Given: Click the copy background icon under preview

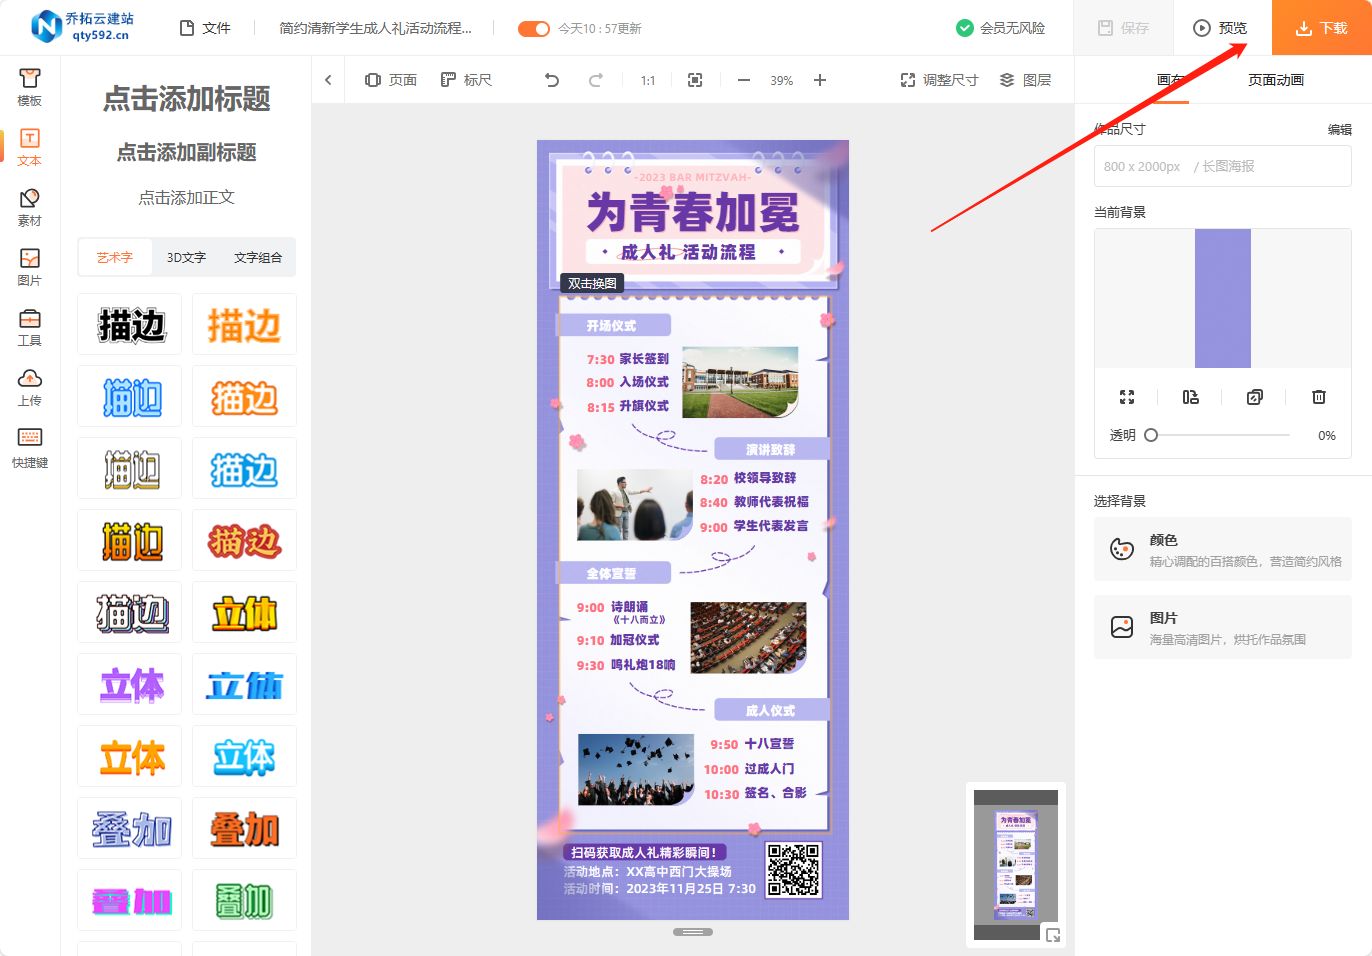Looking at the screenshot, I should [1255, 397].
